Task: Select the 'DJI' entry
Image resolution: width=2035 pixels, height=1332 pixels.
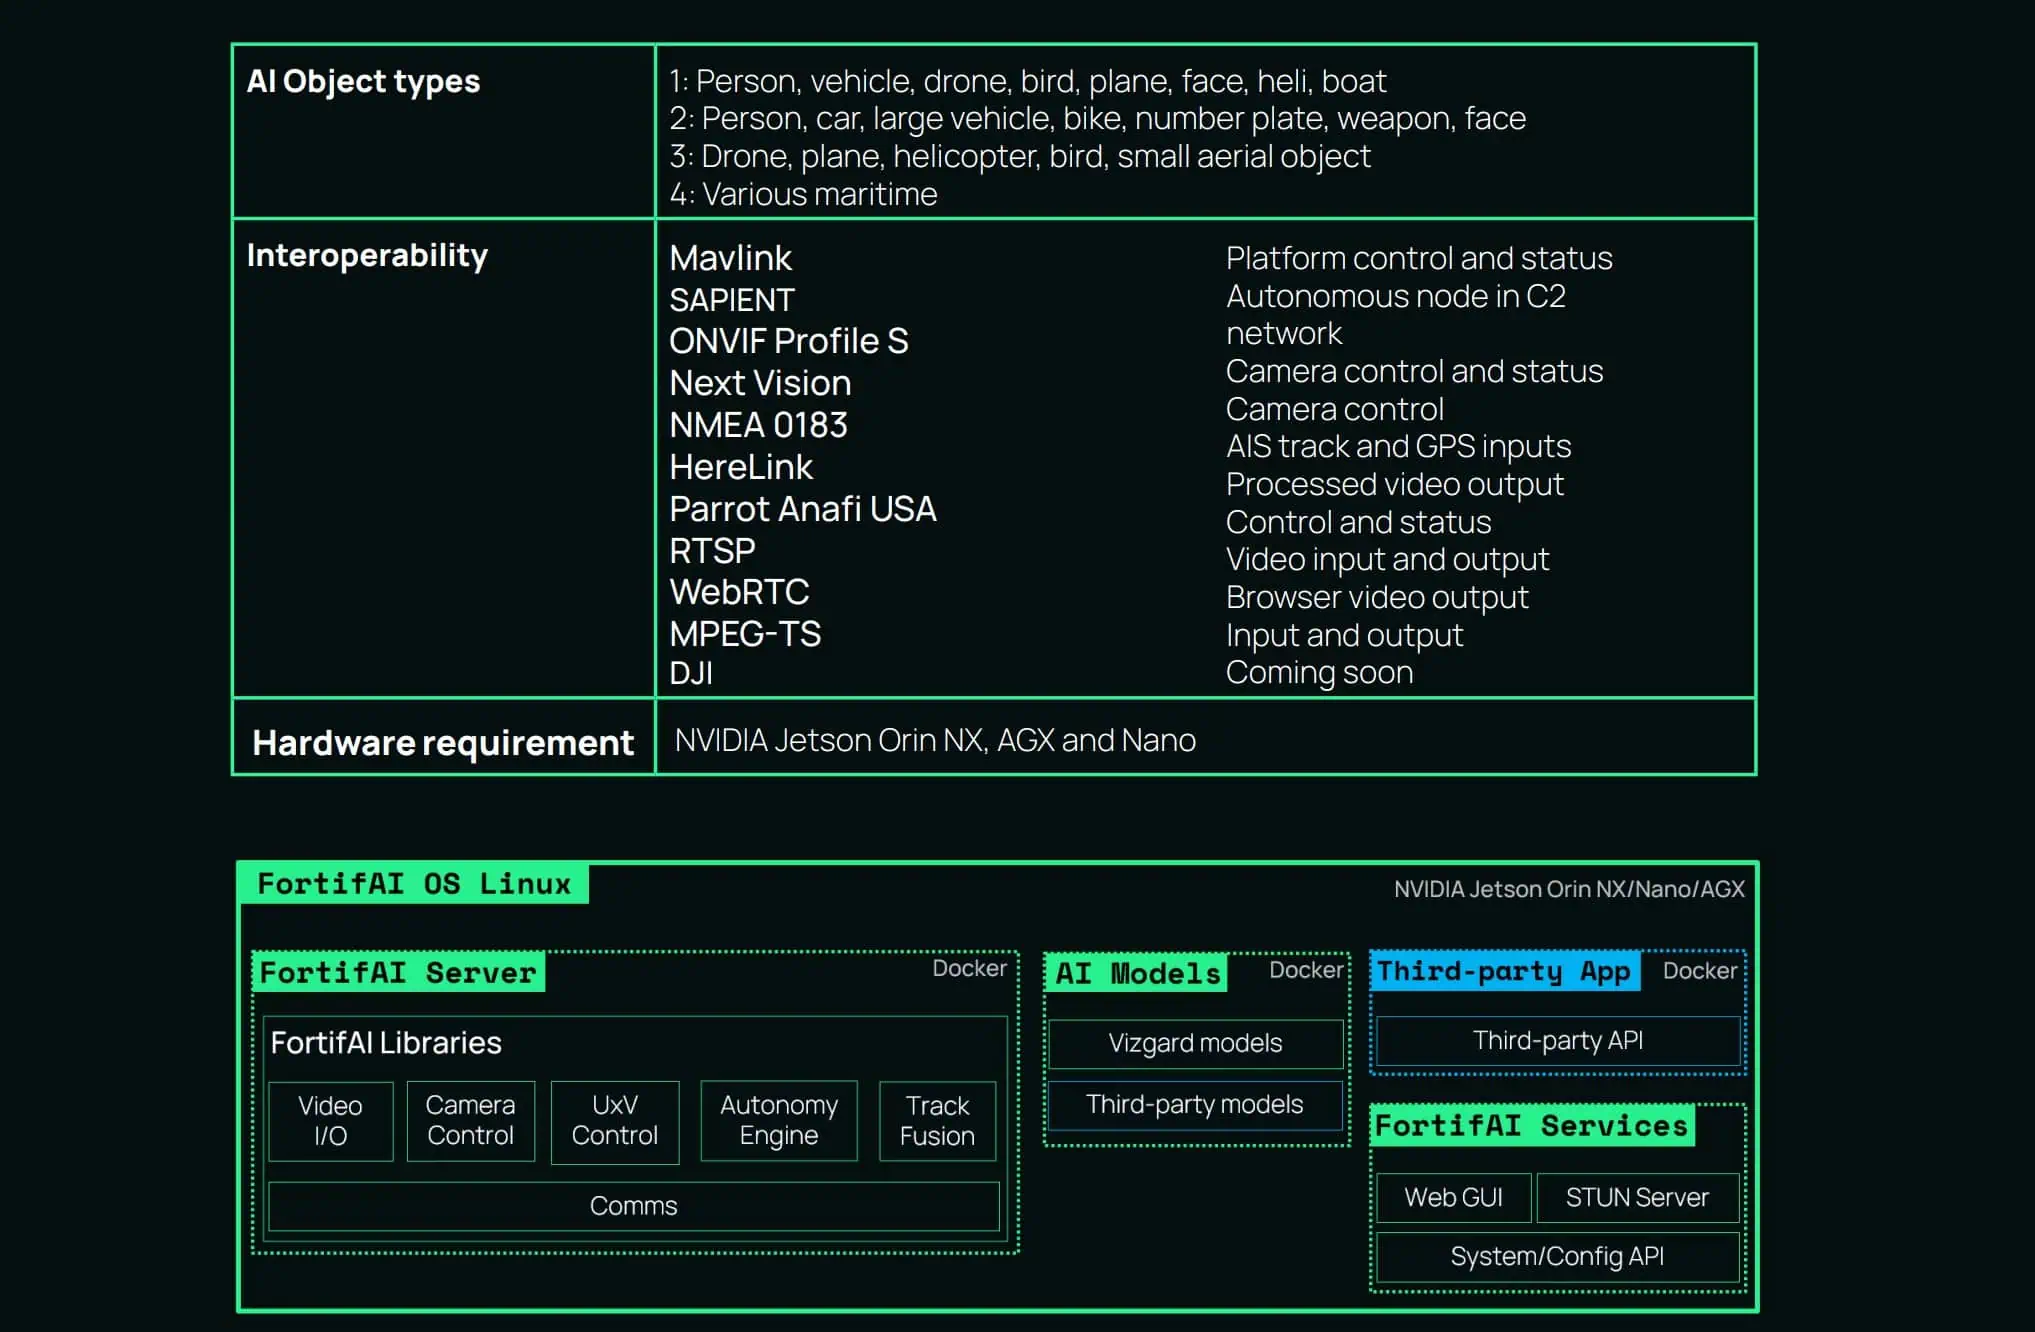Action: pyautogui.click(x=690, y=673)
